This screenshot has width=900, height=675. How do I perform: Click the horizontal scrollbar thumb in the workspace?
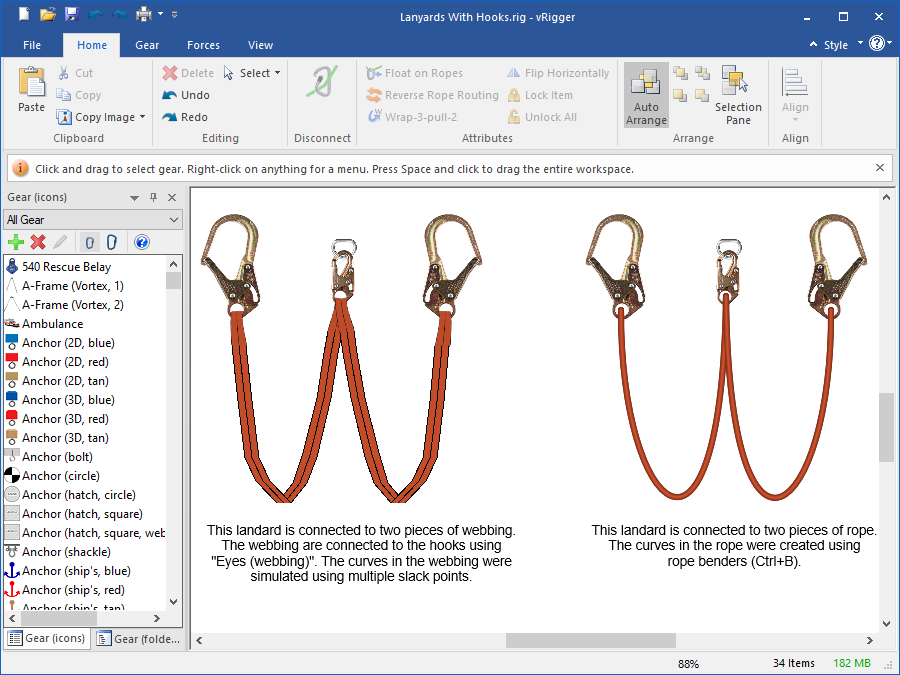pos(590,640)
